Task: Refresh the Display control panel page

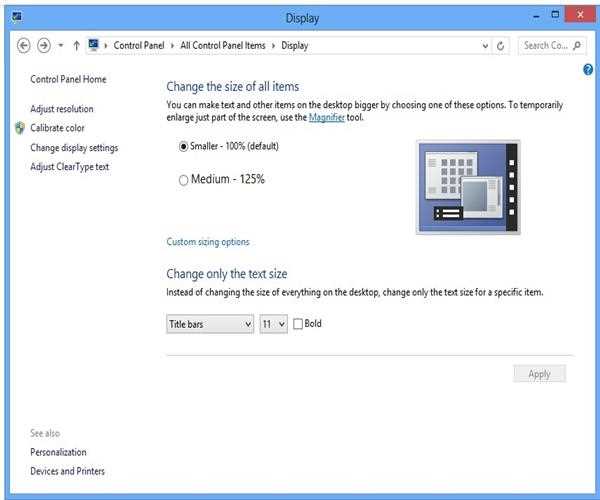Action: [x=501, y=45]
